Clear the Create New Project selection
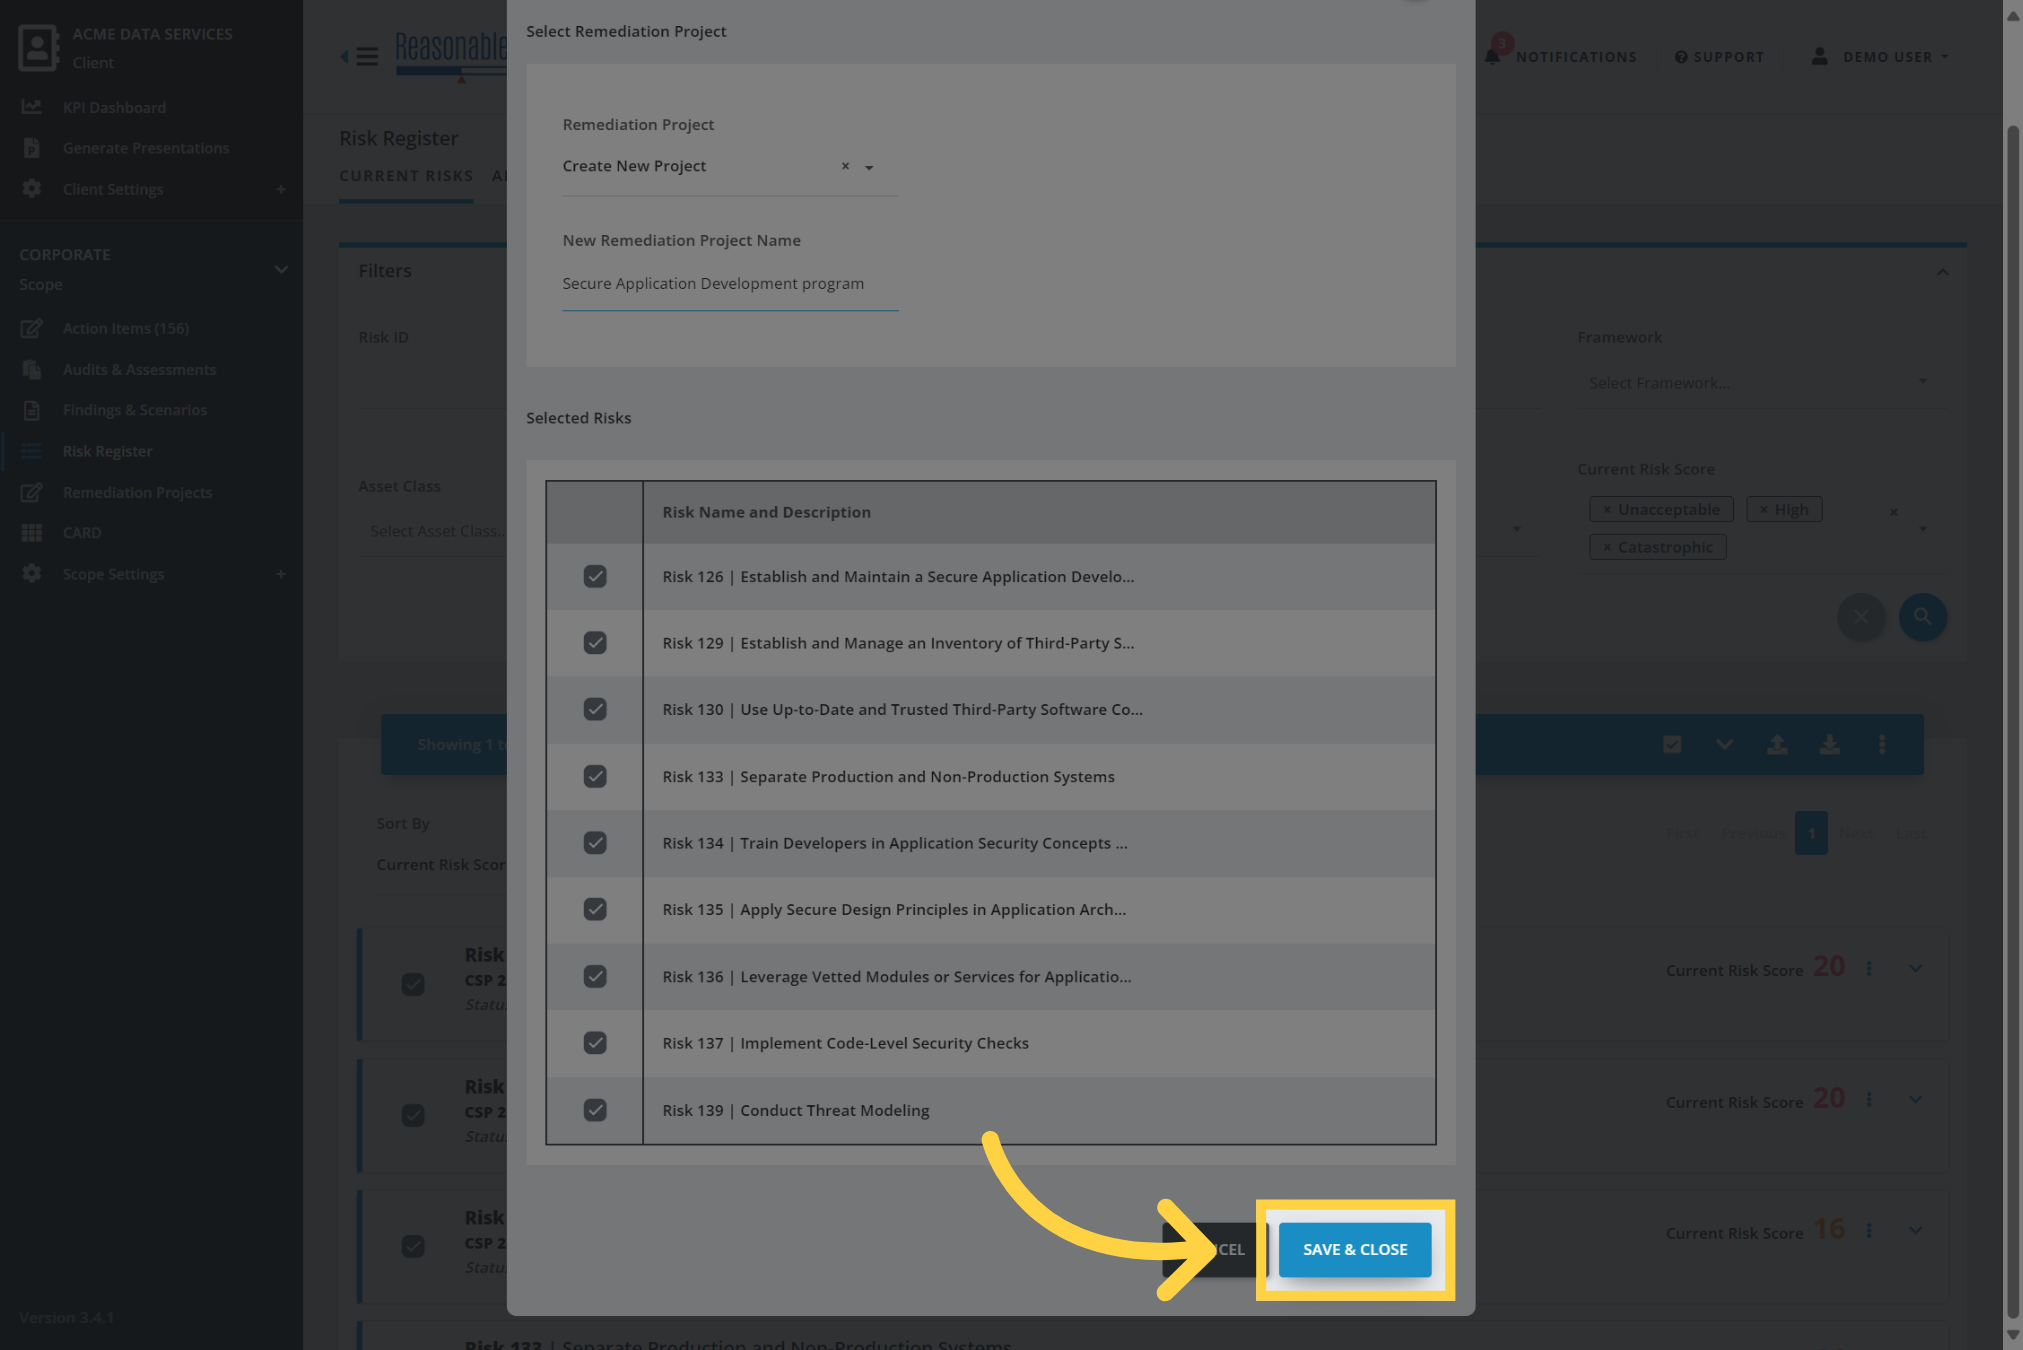Viewport: 2023px width, 1350px height. click(845, 166)
